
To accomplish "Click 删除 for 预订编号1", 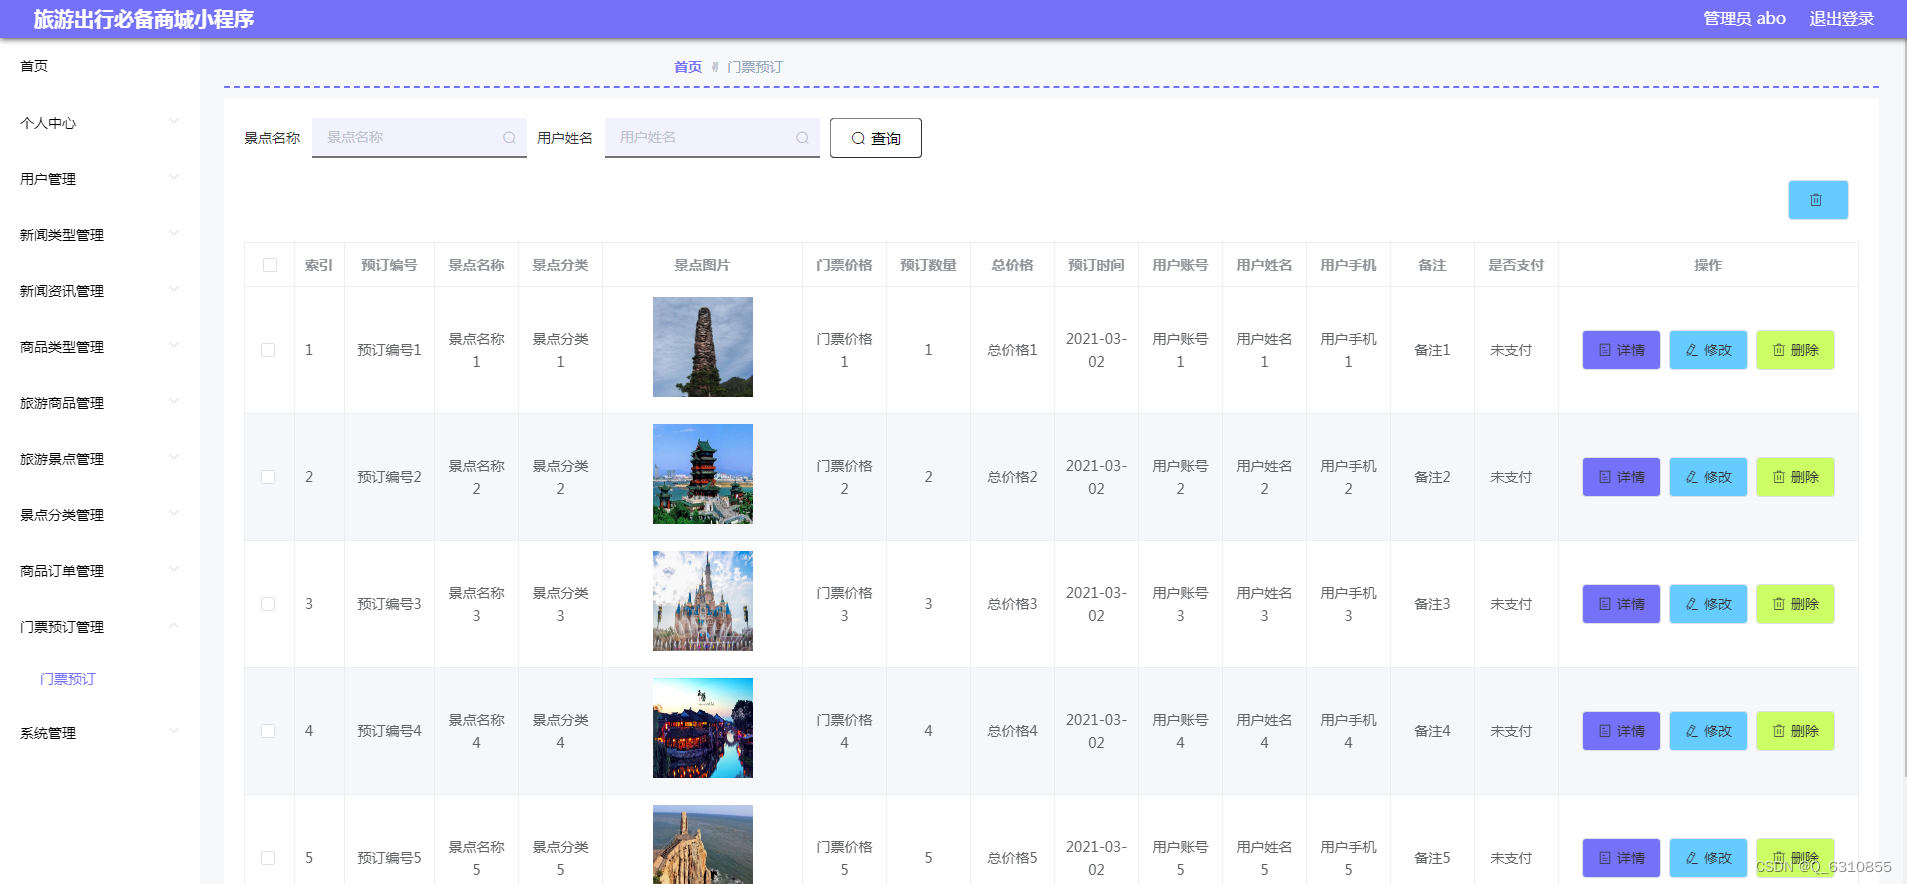I will coord(1795,350).
